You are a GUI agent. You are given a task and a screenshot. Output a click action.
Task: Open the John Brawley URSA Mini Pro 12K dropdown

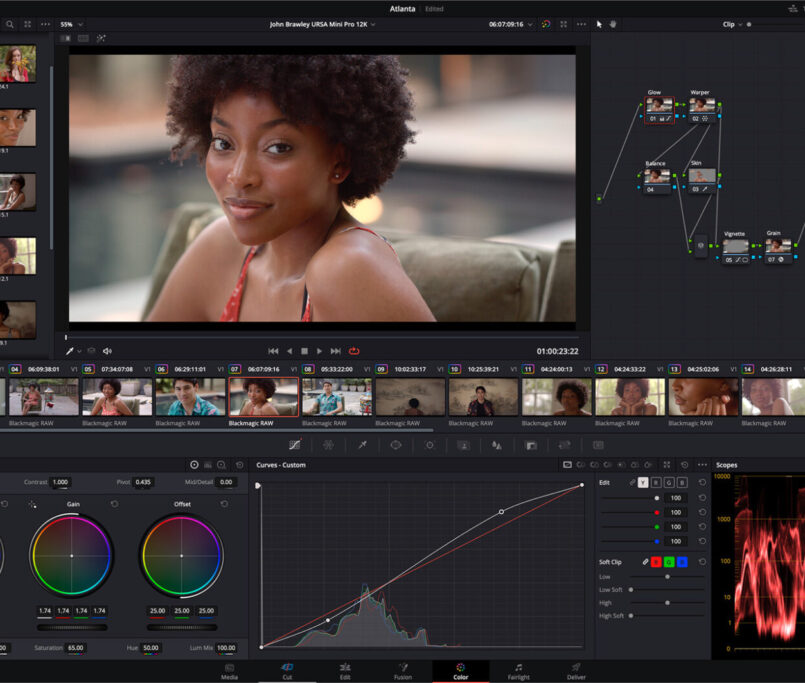pyautogui.click(x=322, y=24)
